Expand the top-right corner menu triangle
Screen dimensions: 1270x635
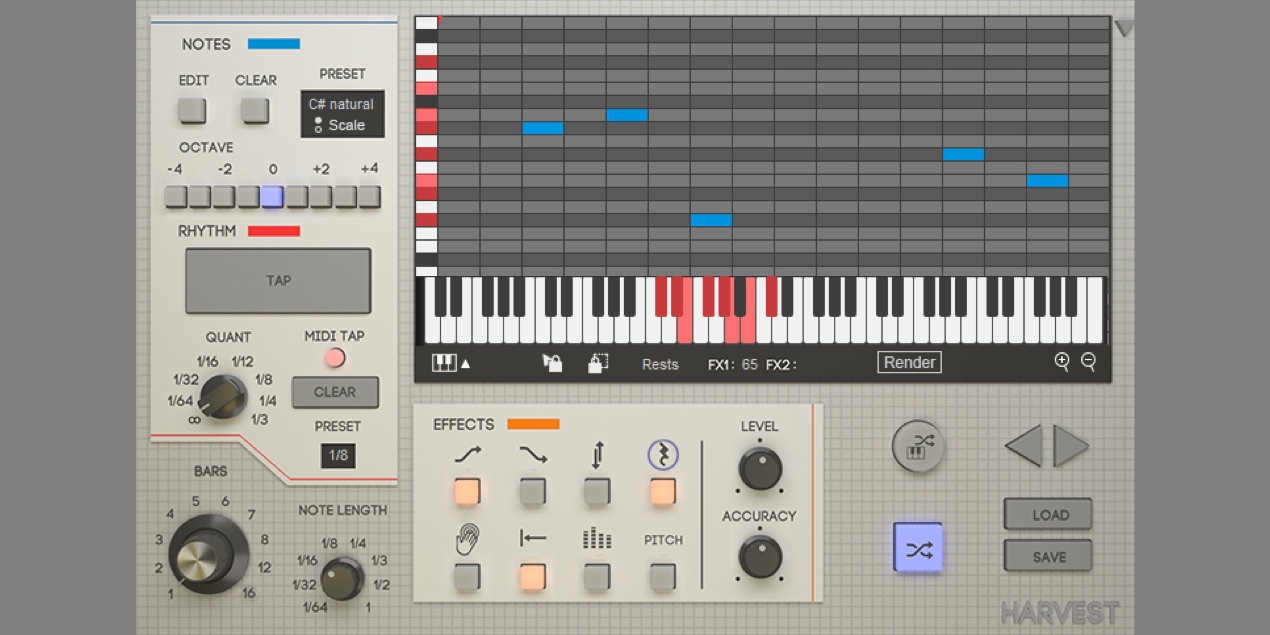tap(1124, 30)
